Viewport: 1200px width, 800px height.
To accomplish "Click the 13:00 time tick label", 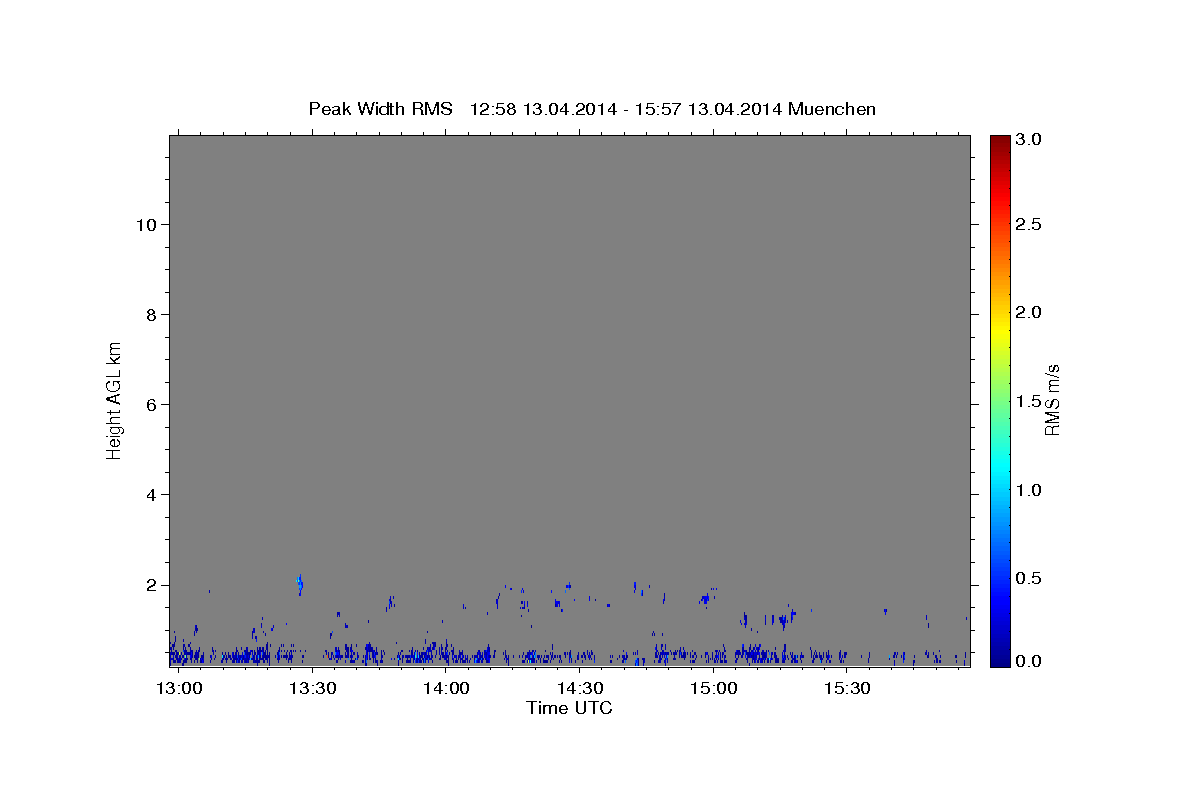I will click(179, 689).
